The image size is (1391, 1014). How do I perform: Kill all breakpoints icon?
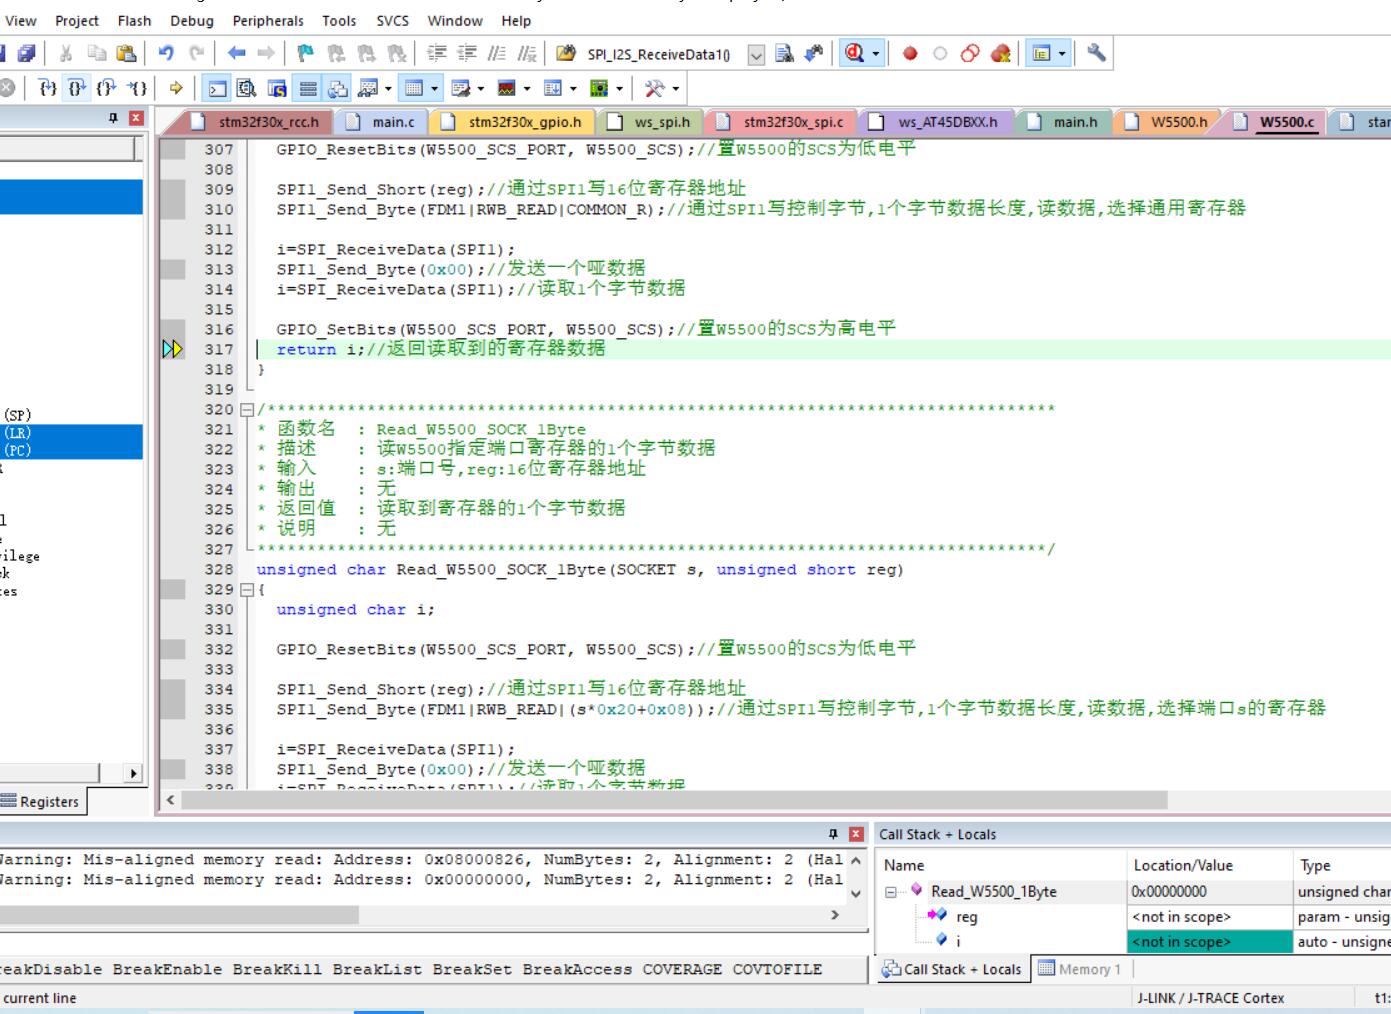coord(1000,54)
